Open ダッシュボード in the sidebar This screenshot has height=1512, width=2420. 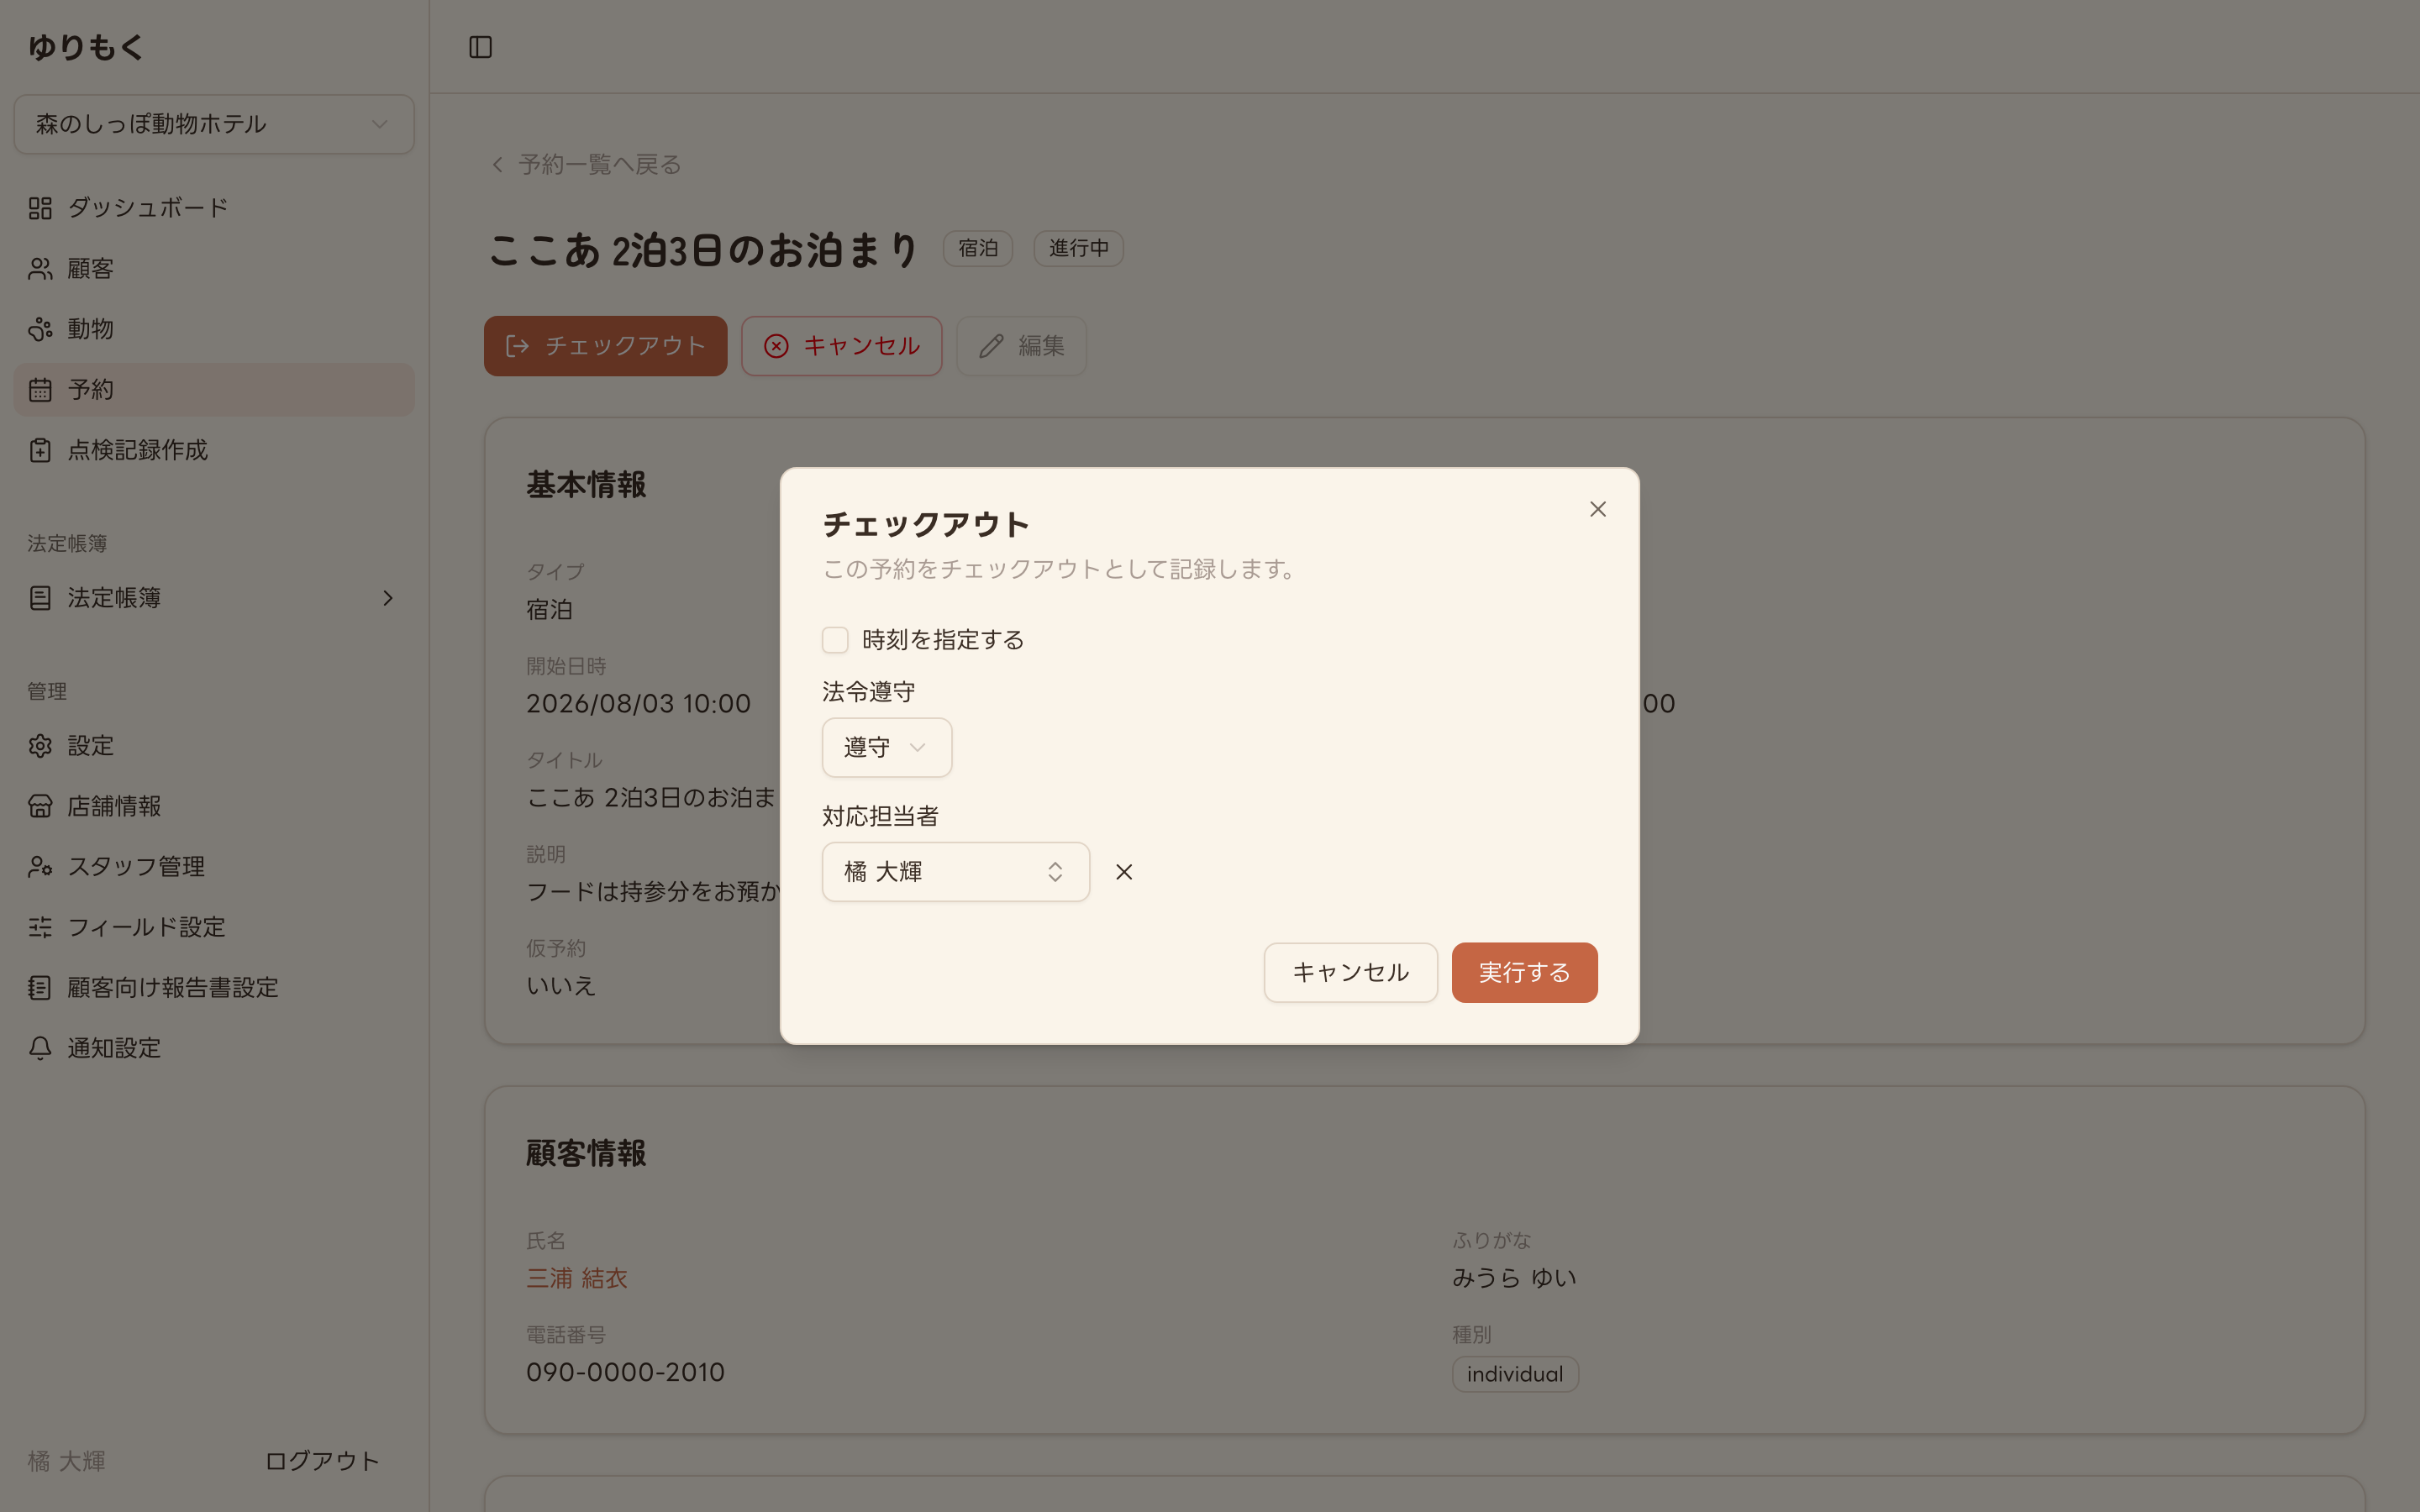tap(214, 208)
